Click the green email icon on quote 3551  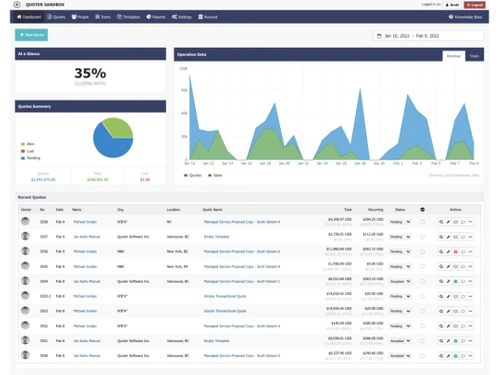tap(456, 341)
